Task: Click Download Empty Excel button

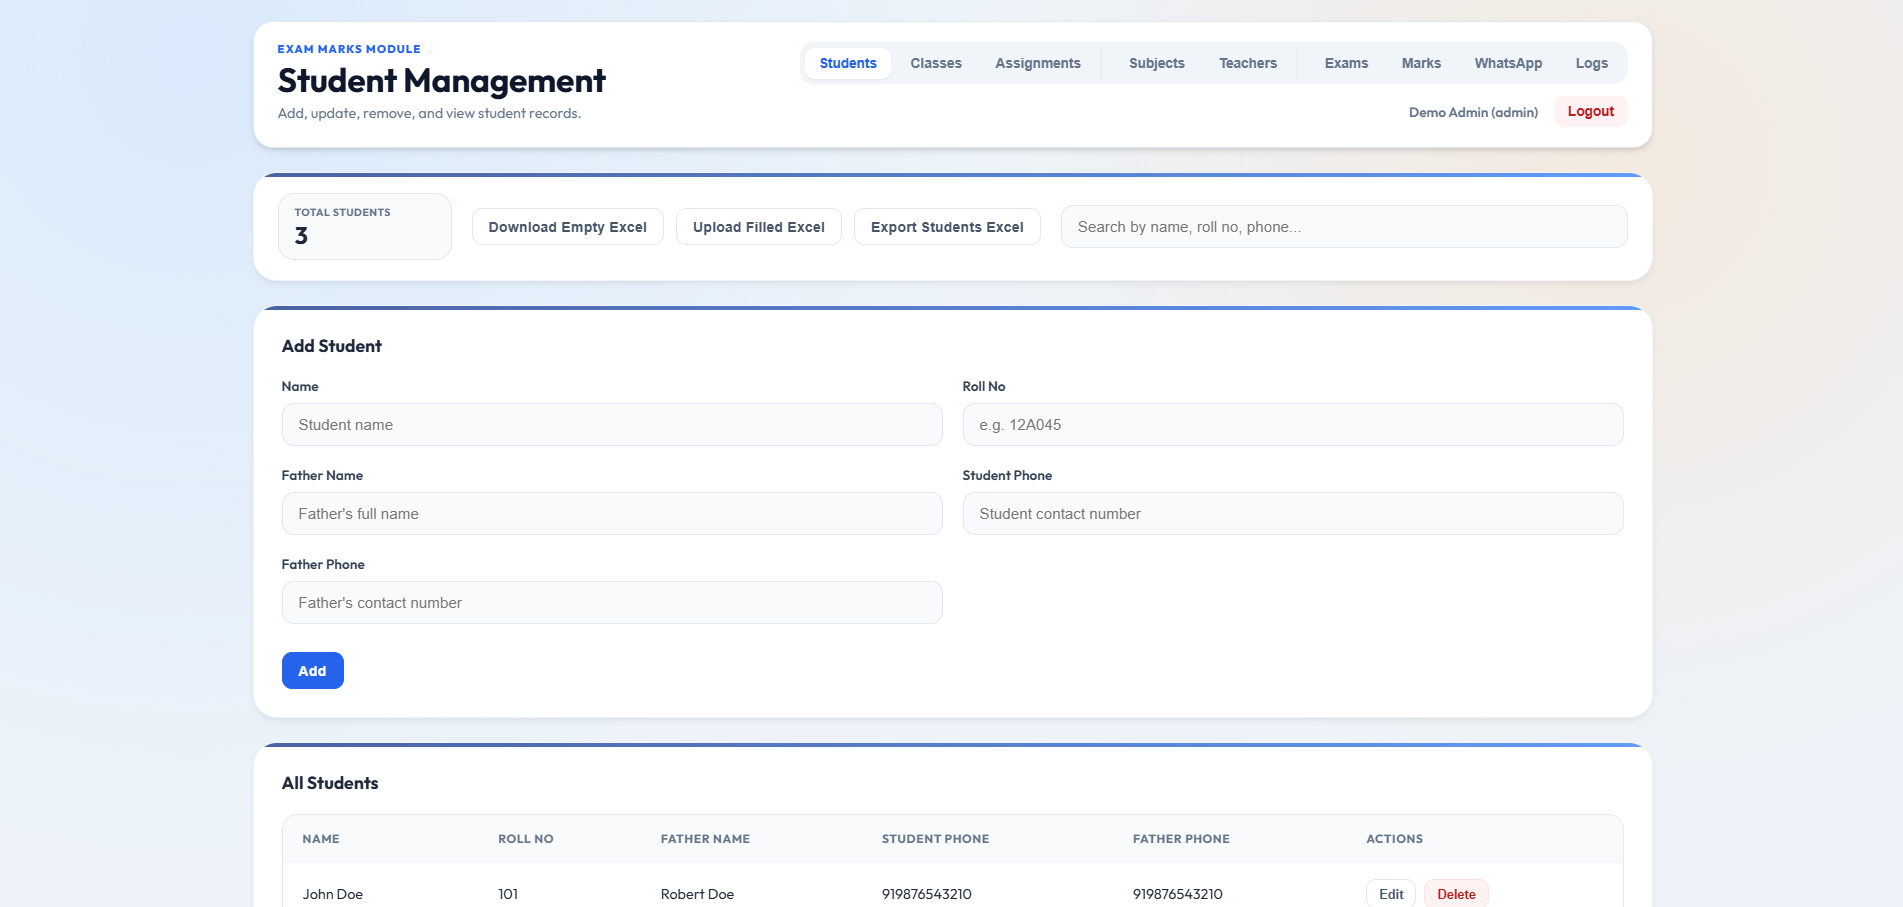Action: pos(568,227)
